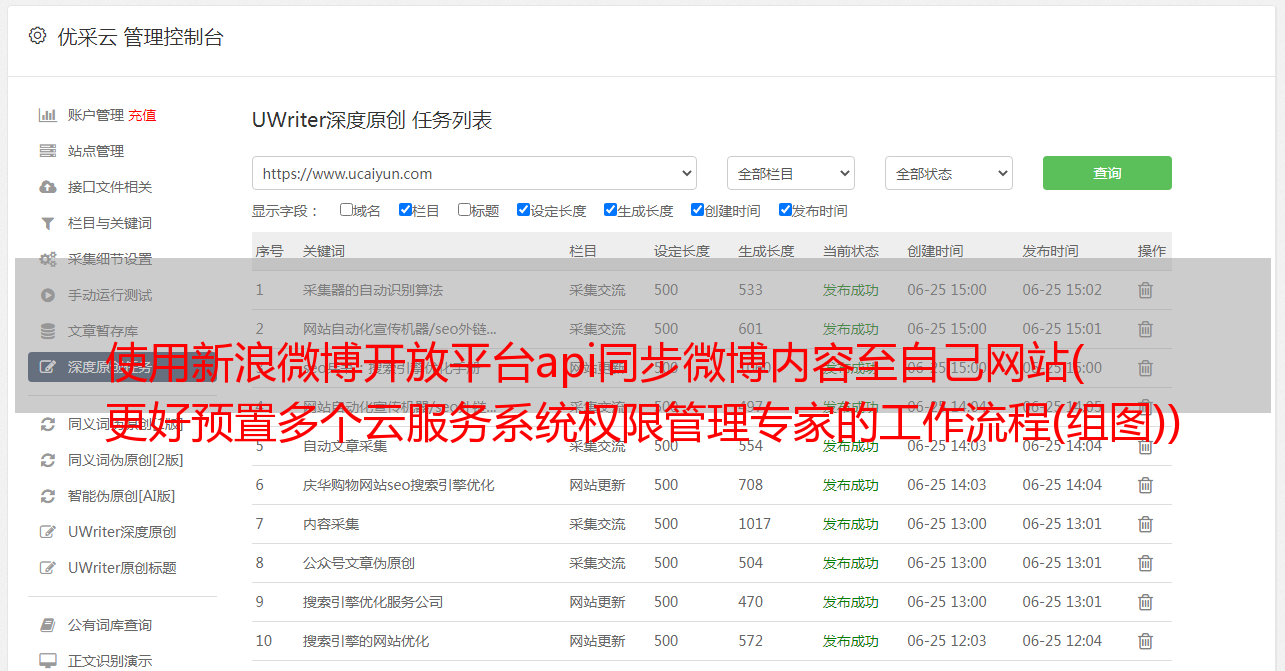Click create time 06-25 14:03 of 自动文章采集
The height and width of the screenshot is (671, 1285).
(947, 446)
